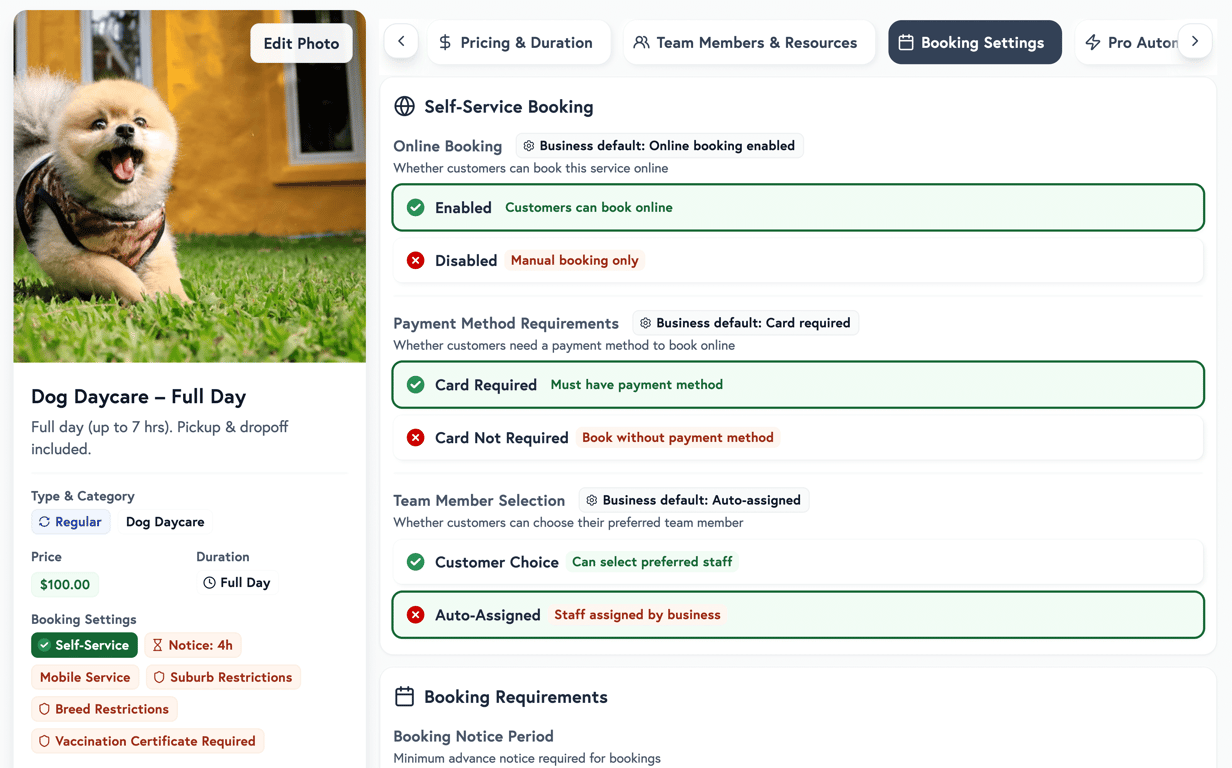Select the Disabled online booking option
The image size is (1232, 768).
click(x=797, y=260)
